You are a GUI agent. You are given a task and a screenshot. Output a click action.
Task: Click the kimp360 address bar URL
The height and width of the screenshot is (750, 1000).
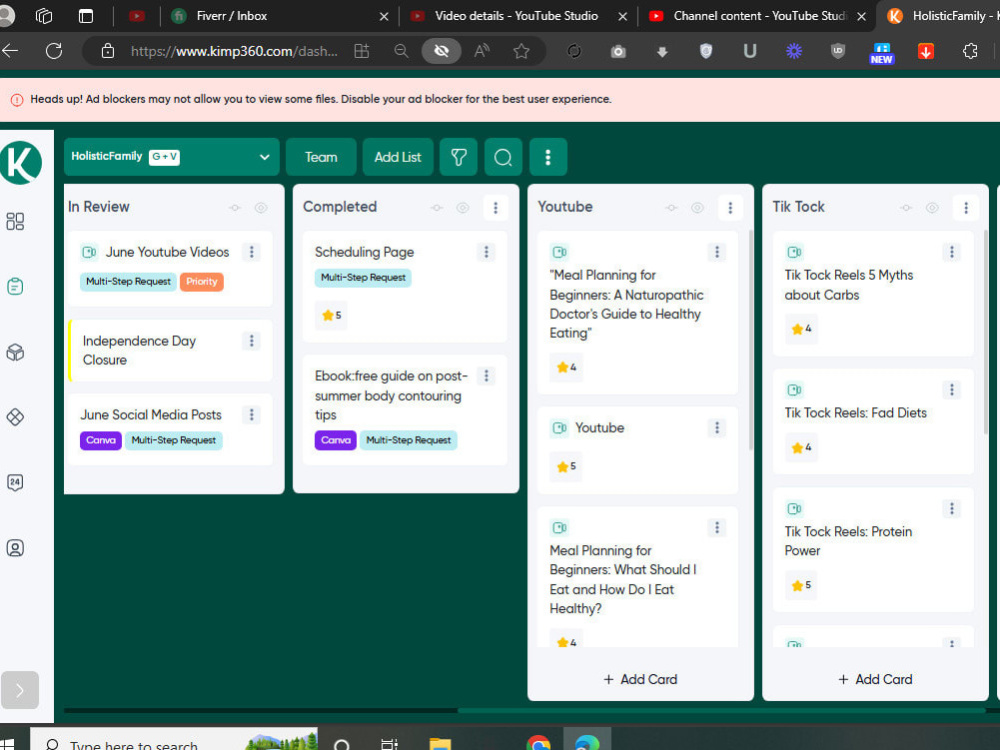(234, 51)
